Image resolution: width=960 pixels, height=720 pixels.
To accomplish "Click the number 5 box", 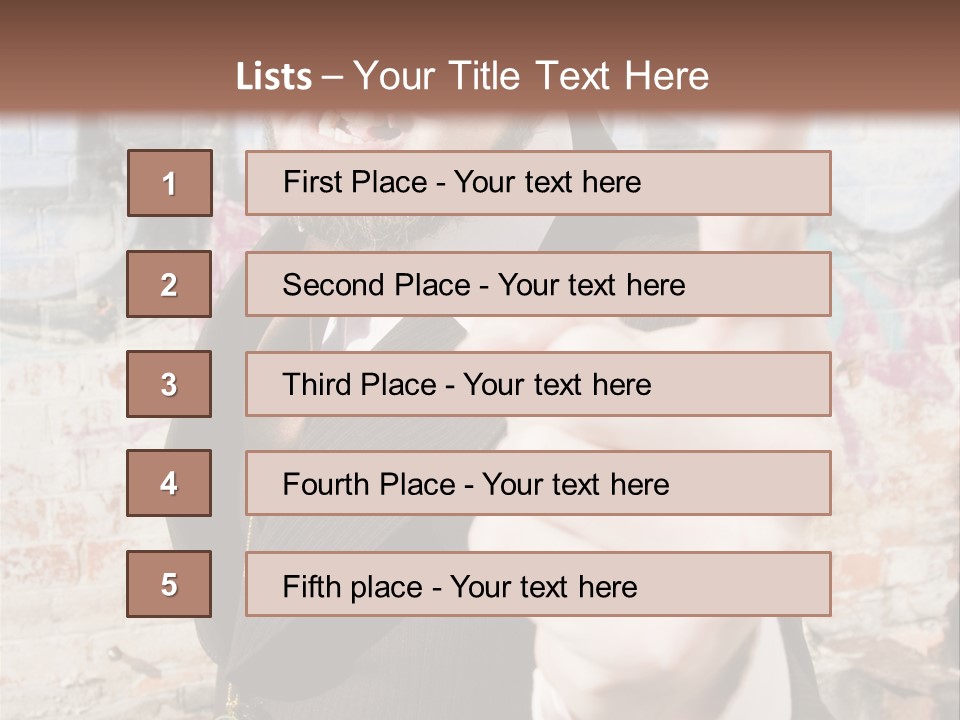I will click(x=169, y=584).
